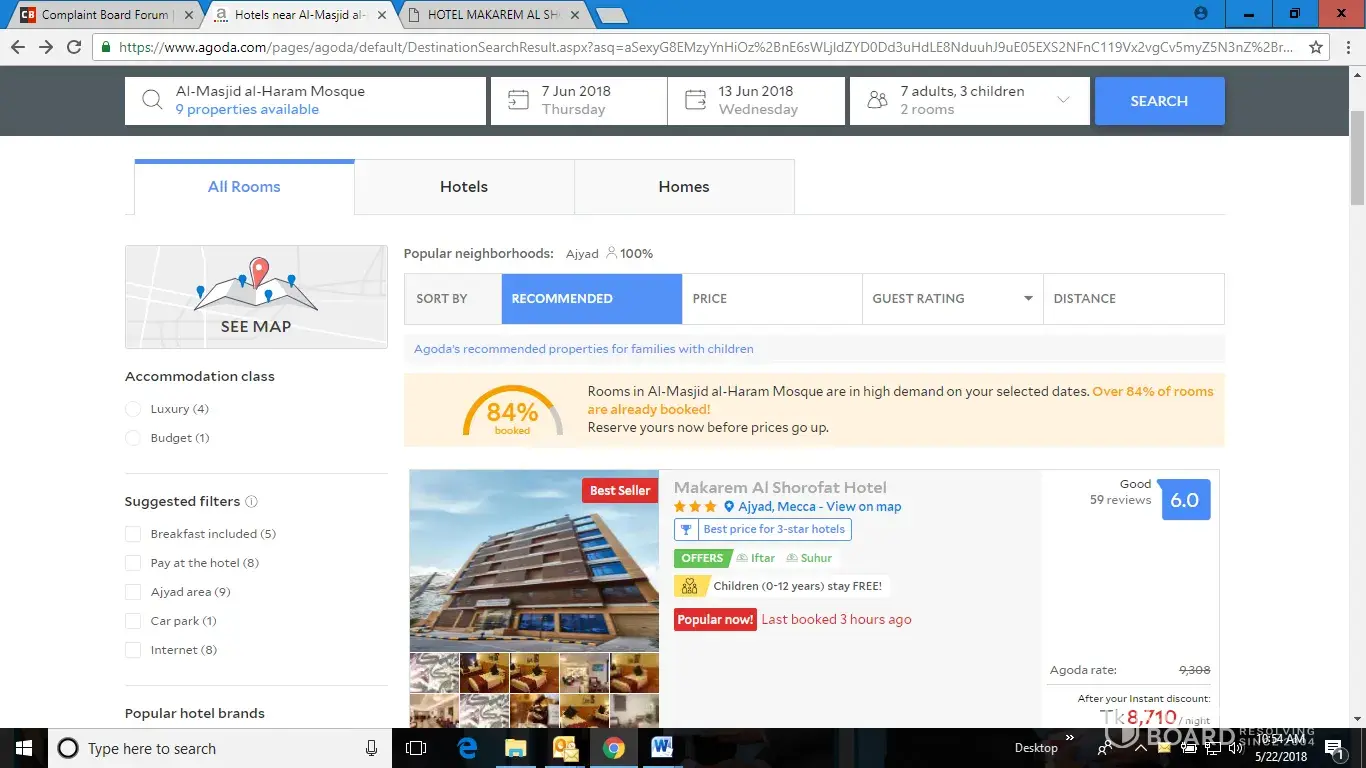Click the info icon next to Suggested filters

click(251, 502)
